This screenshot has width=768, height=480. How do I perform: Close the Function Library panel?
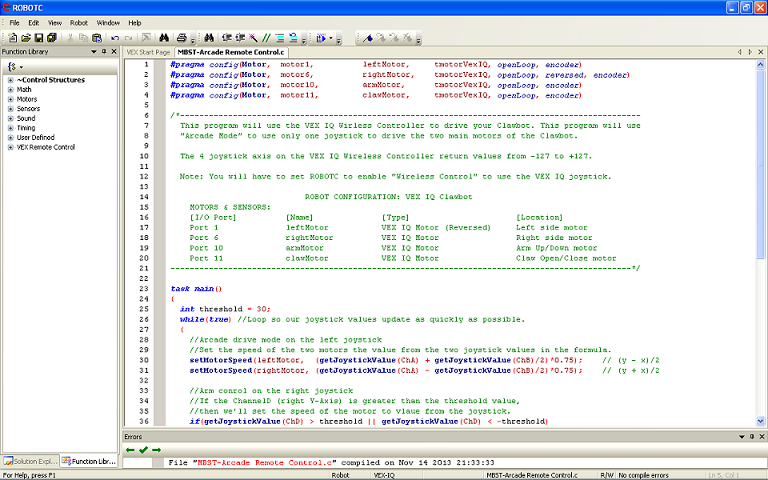[x=114, y=51]
